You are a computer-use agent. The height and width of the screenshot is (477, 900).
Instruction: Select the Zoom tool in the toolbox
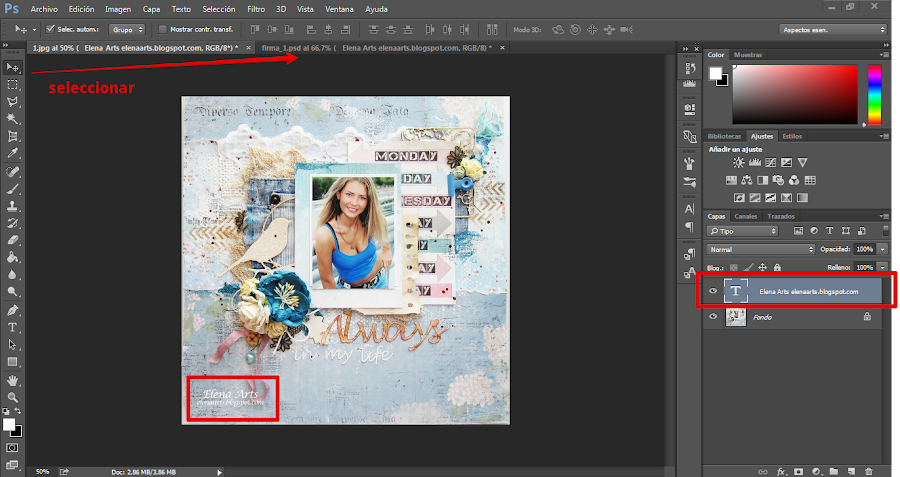[12, 397]
